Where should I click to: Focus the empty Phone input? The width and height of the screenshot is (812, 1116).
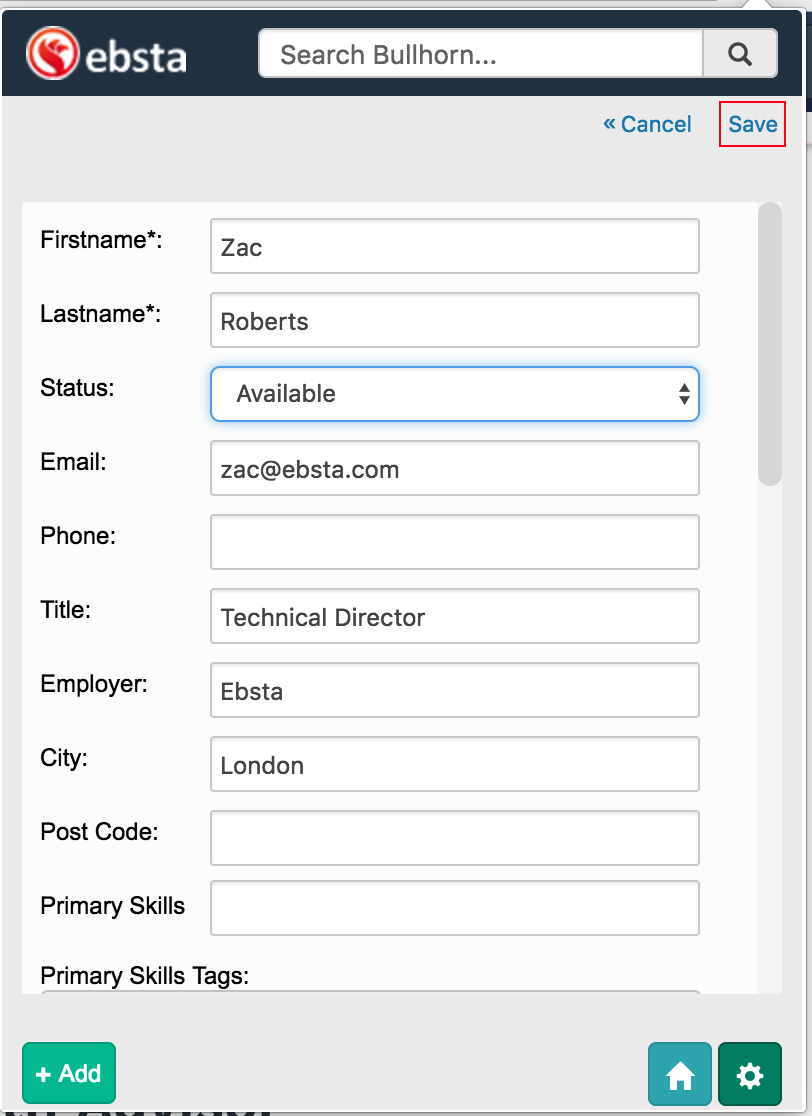coord(454,542)
